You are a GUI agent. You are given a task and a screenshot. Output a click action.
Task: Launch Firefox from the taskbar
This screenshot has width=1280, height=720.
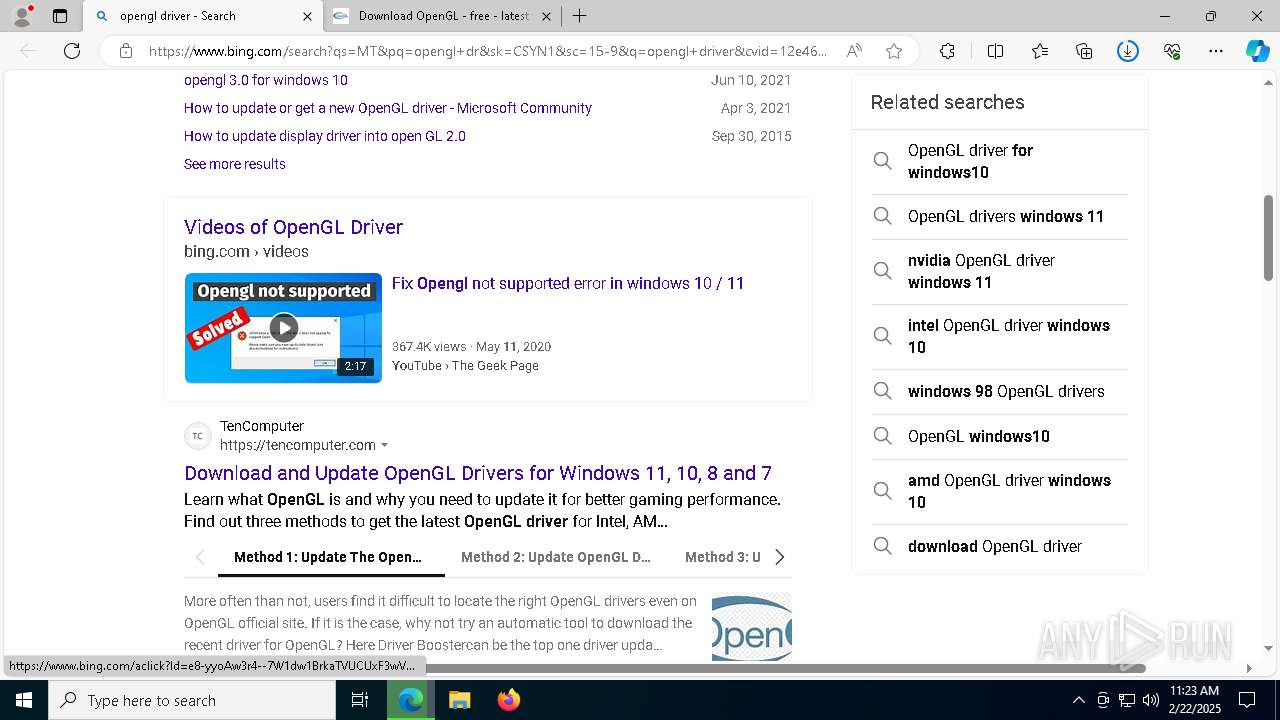(x=509, y=700)
